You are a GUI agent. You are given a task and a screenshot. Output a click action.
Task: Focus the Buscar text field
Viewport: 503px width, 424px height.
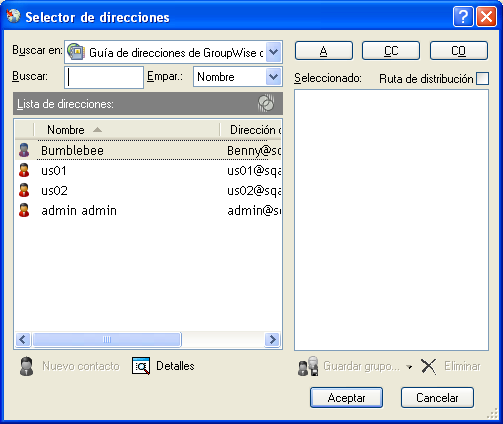coord(104,77)
